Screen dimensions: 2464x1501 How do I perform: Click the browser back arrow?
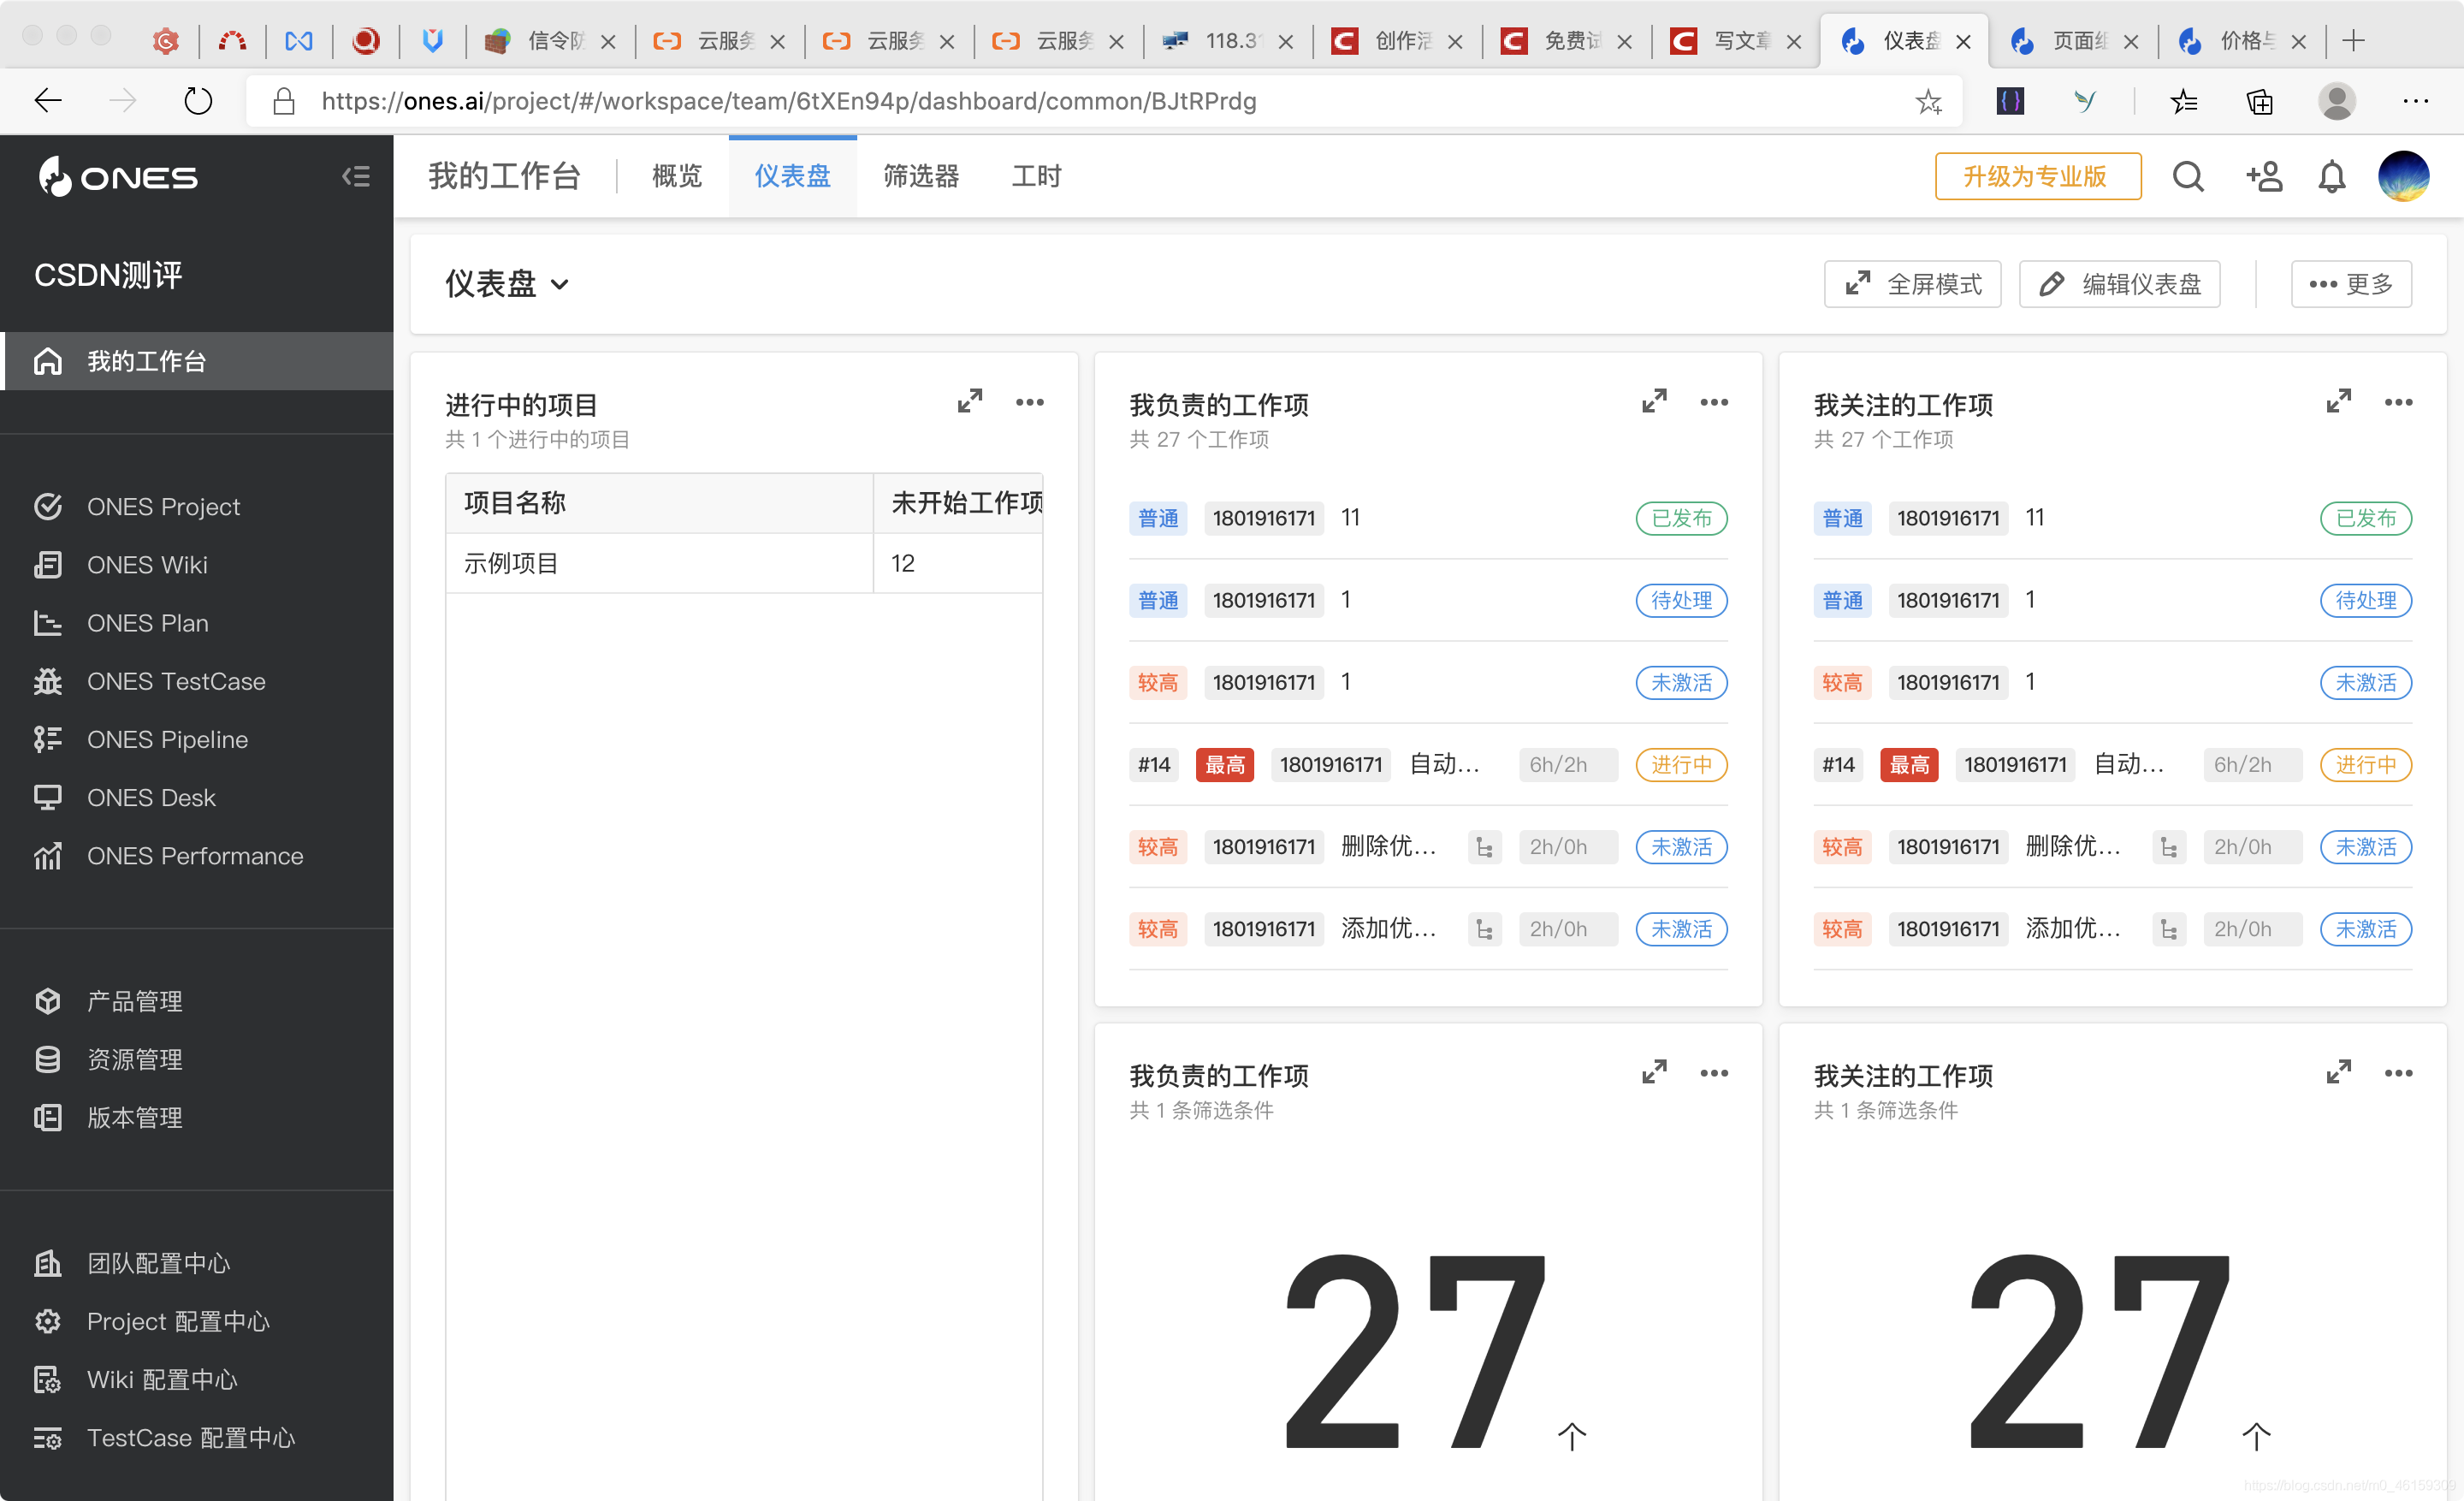(47, 101)
